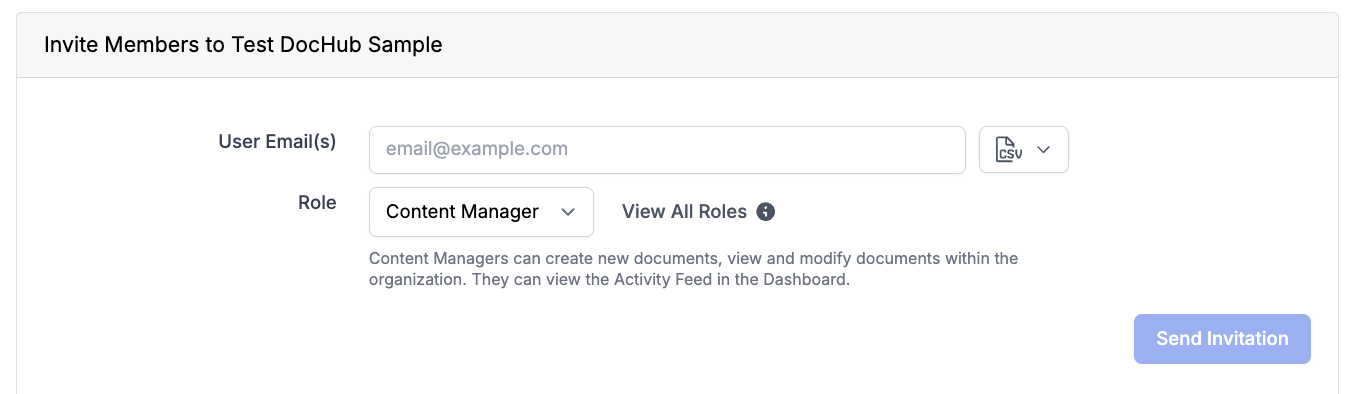Show role details via the circled i icon

[x=766, y=211]
